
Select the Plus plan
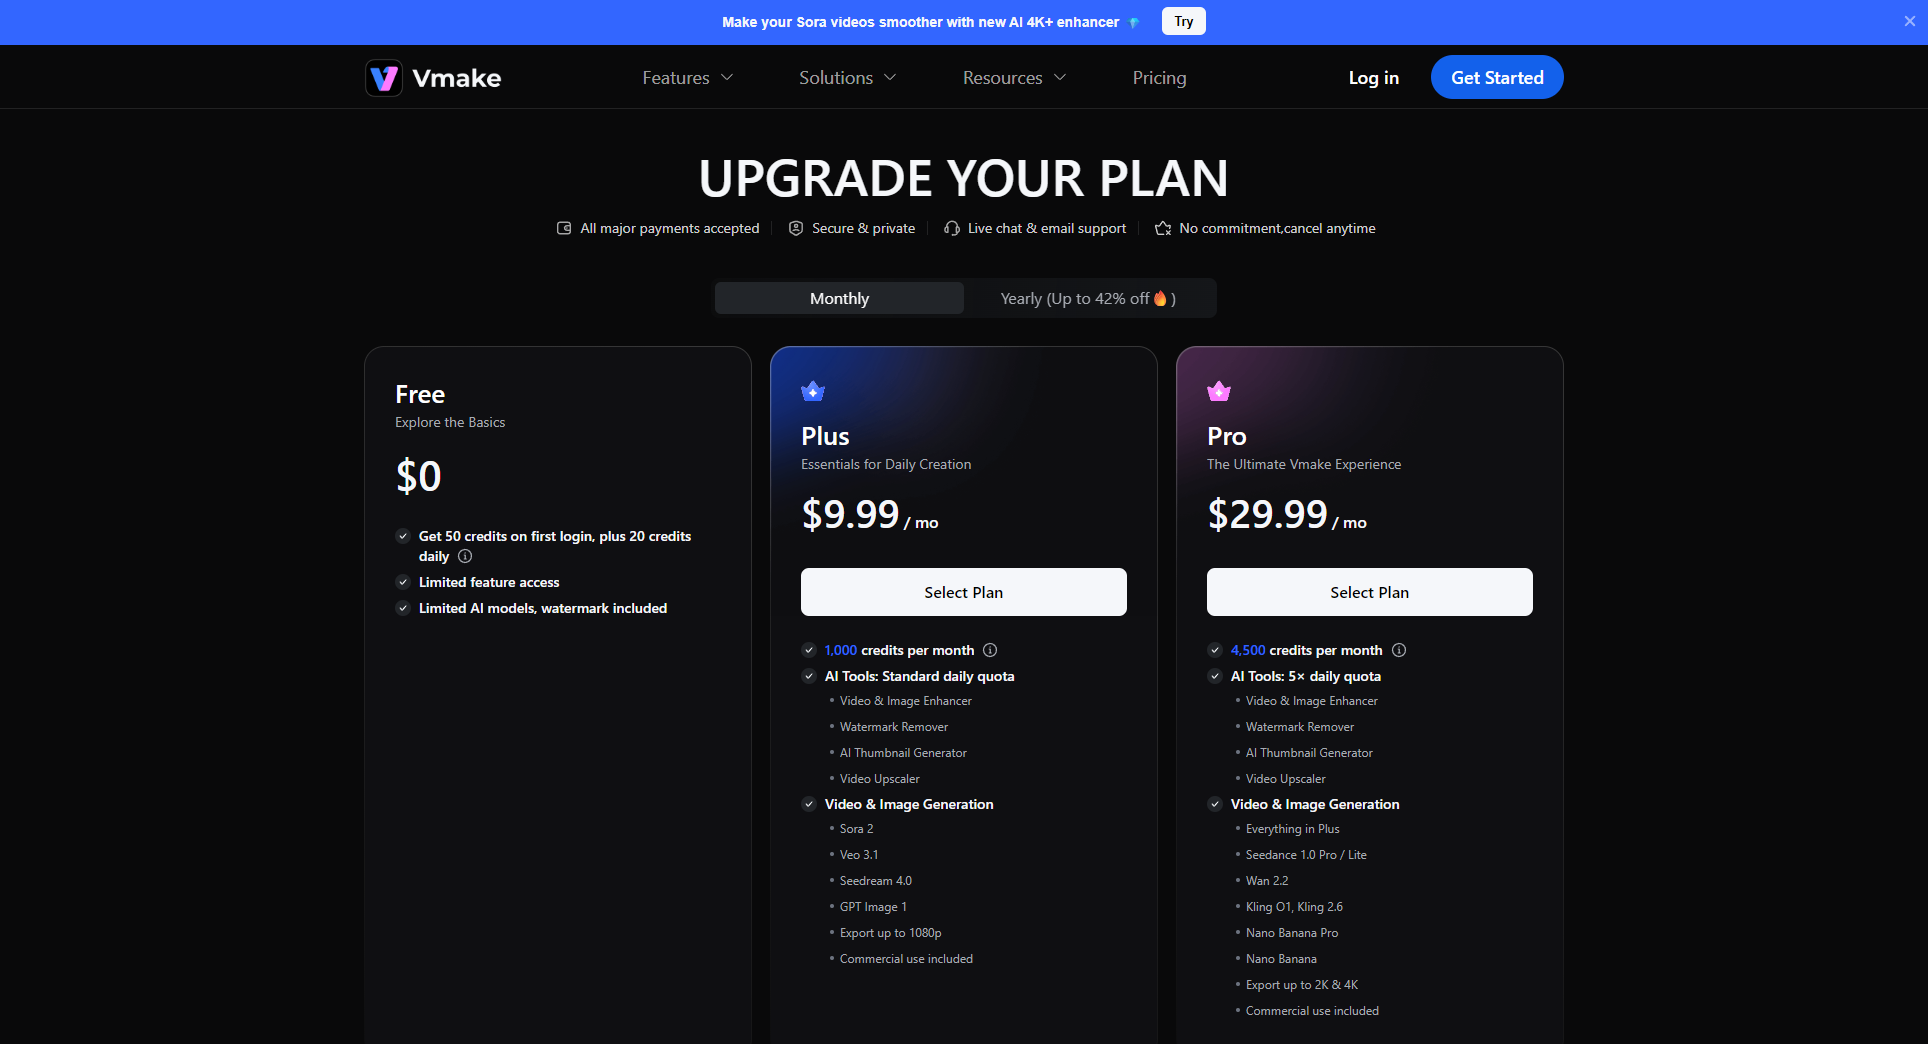point(963,592)
